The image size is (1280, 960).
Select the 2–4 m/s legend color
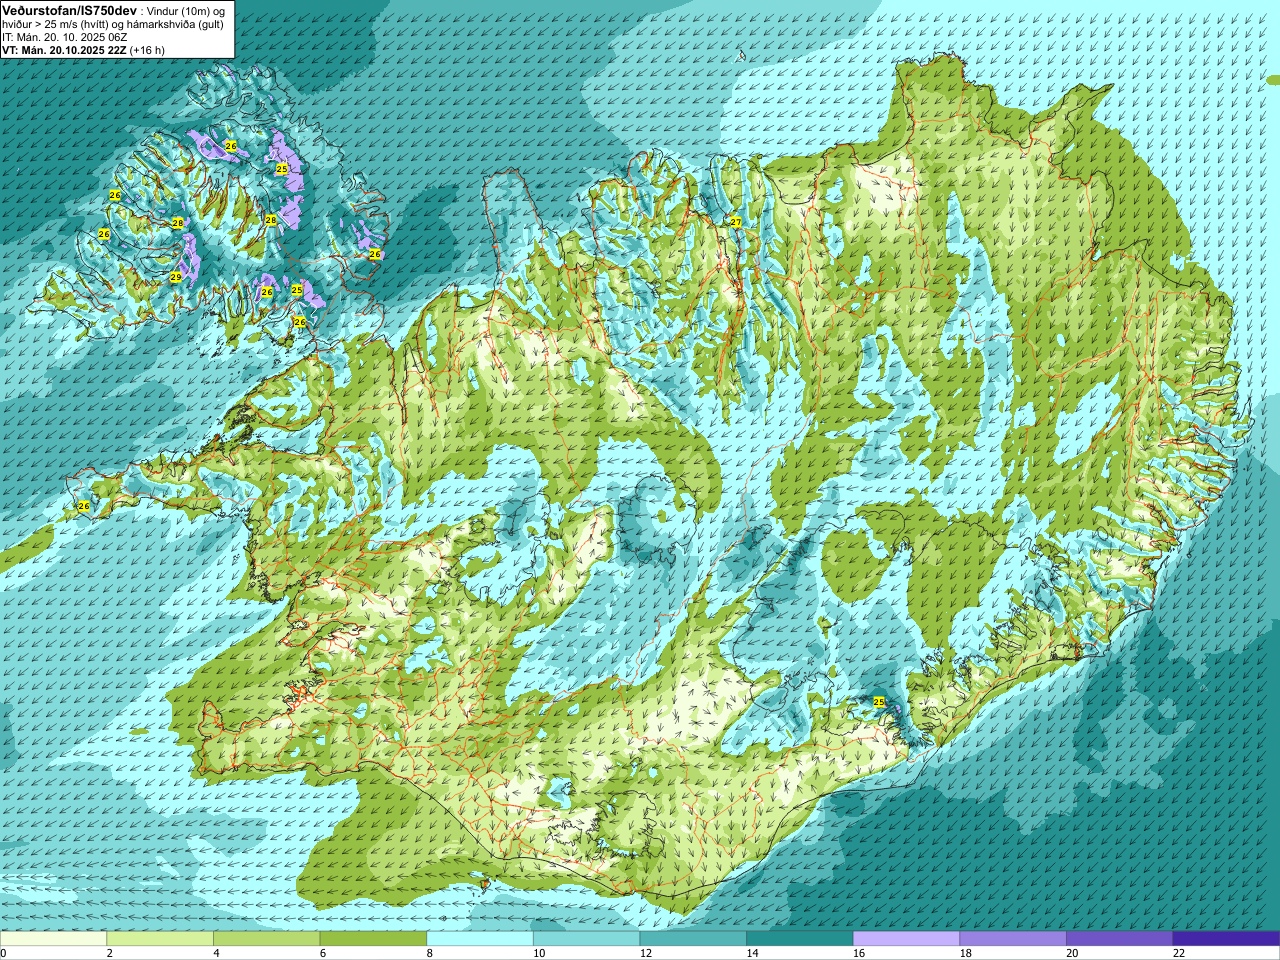(x=160, y=939)
